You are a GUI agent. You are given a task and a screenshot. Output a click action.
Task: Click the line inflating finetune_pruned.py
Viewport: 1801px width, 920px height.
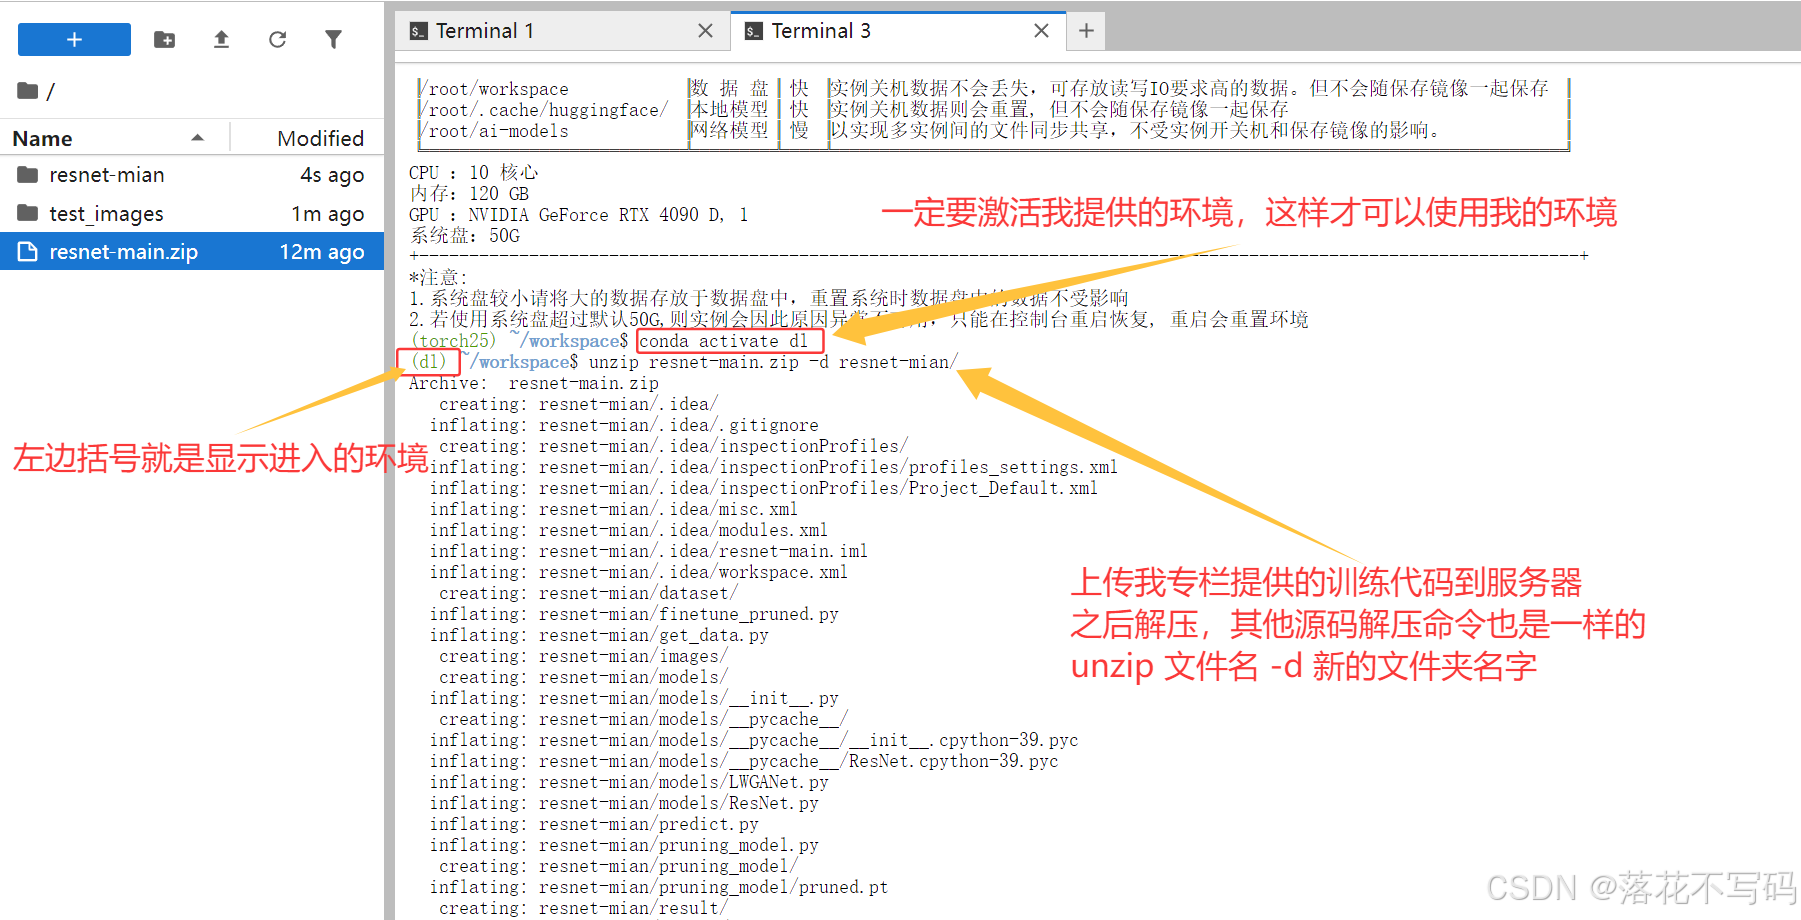point(634,614)
